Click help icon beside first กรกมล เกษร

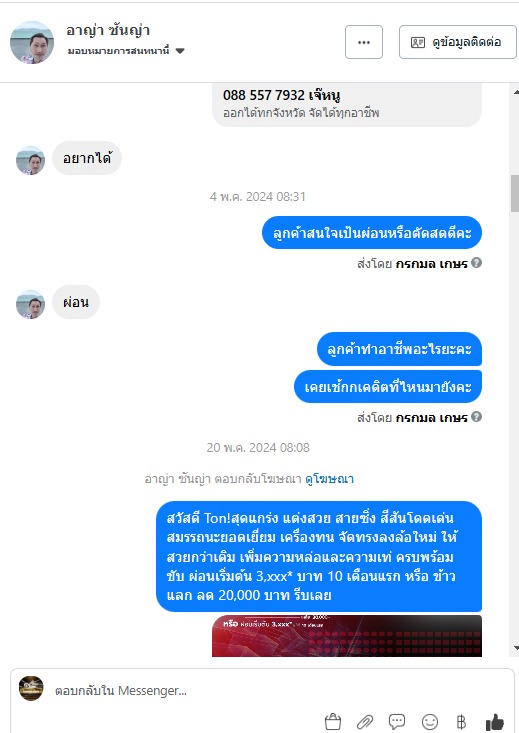pyautogui.click(x=476, y=263)
